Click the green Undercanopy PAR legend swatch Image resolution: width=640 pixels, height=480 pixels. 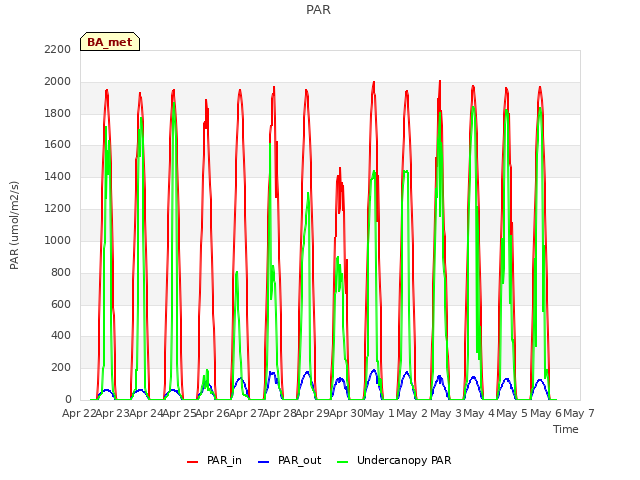pos(343,462)
